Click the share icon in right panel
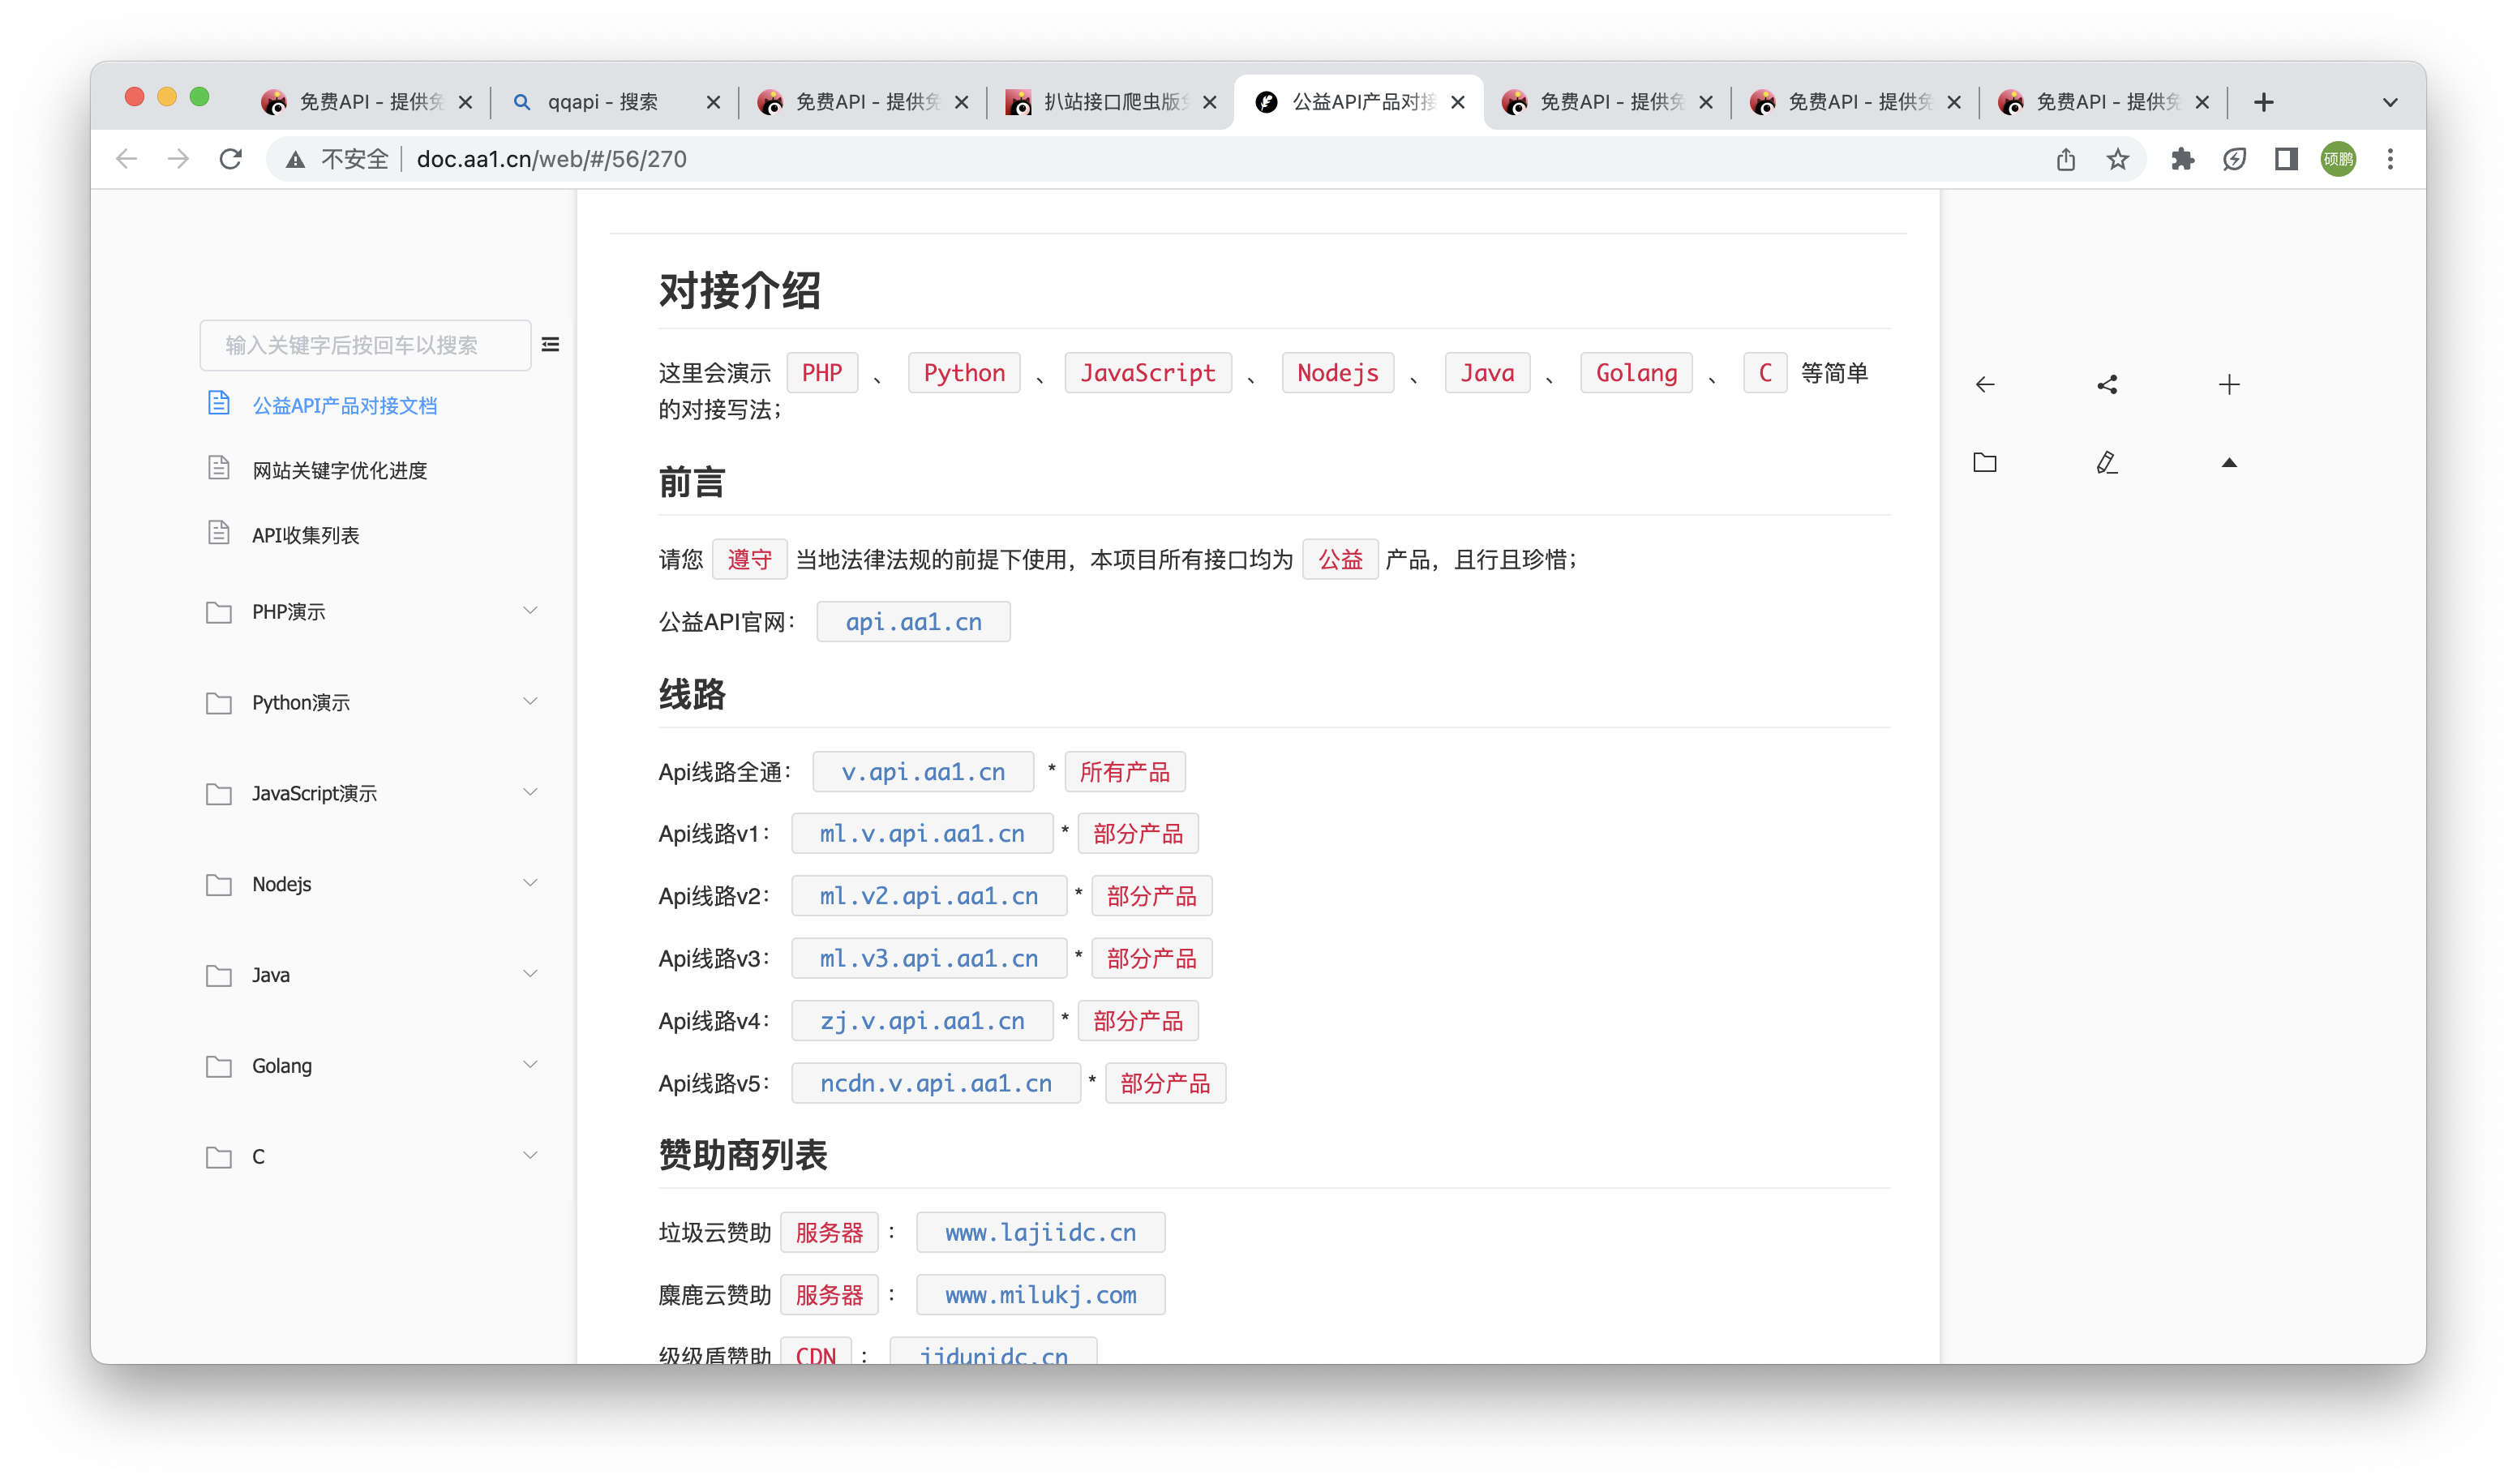Screen dimensions: 2517x1484 coord(2107,385)
